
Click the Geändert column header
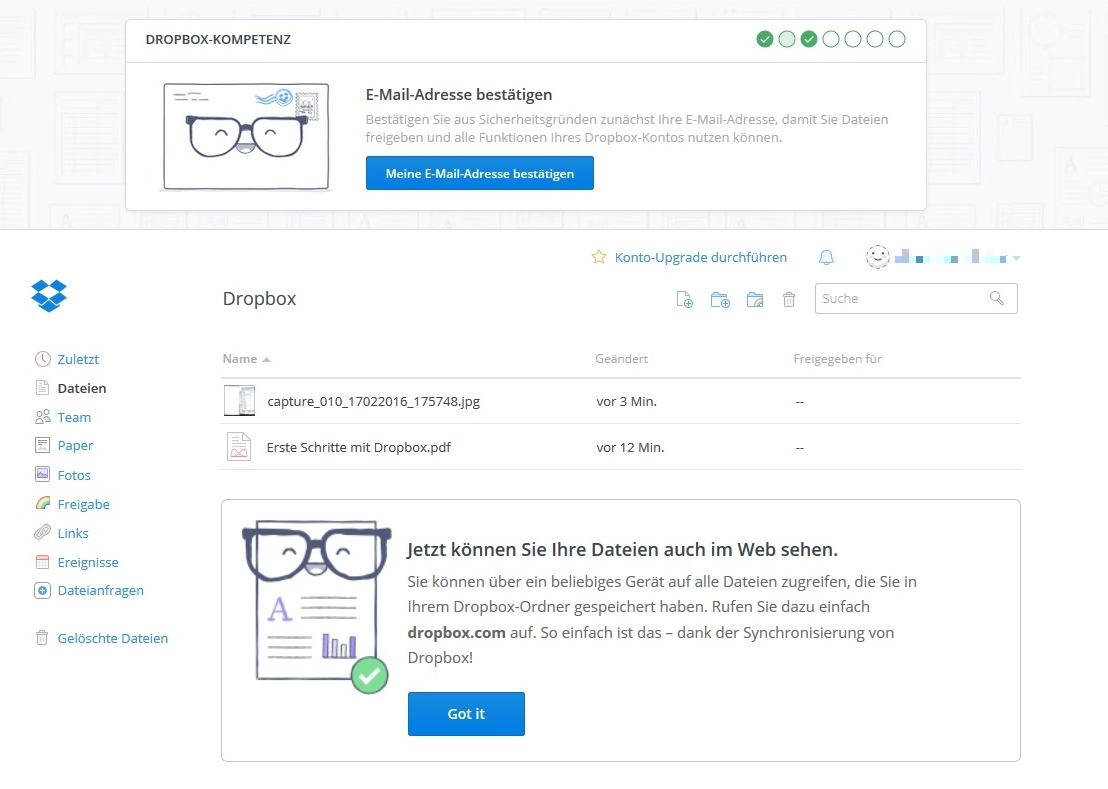tap(621, 359)
